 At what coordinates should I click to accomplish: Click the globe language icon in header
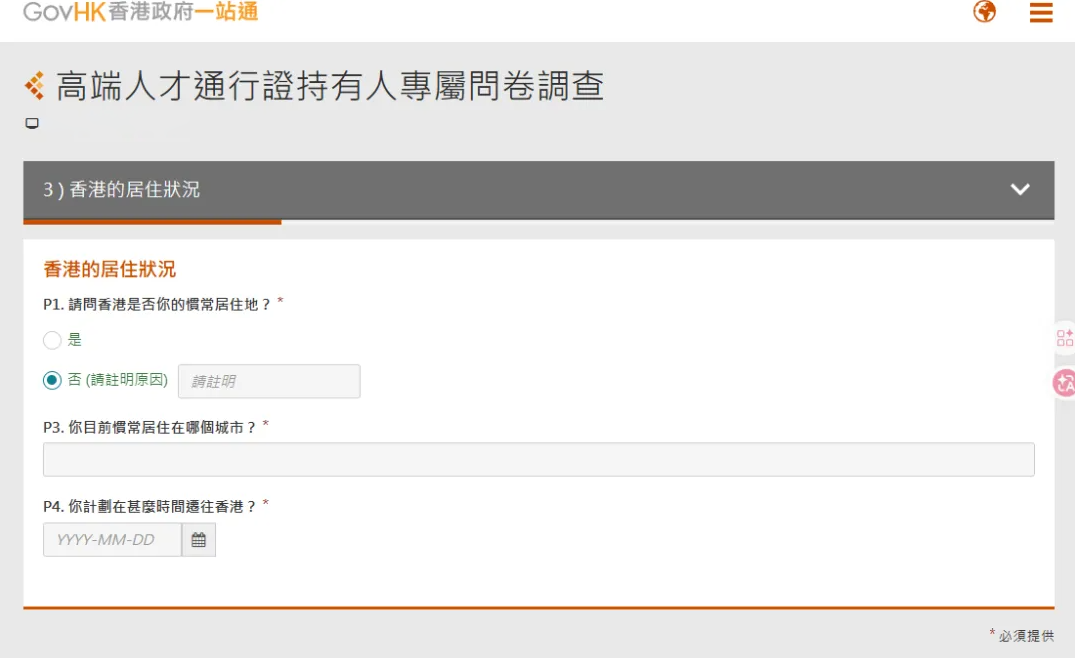point(985,12)
